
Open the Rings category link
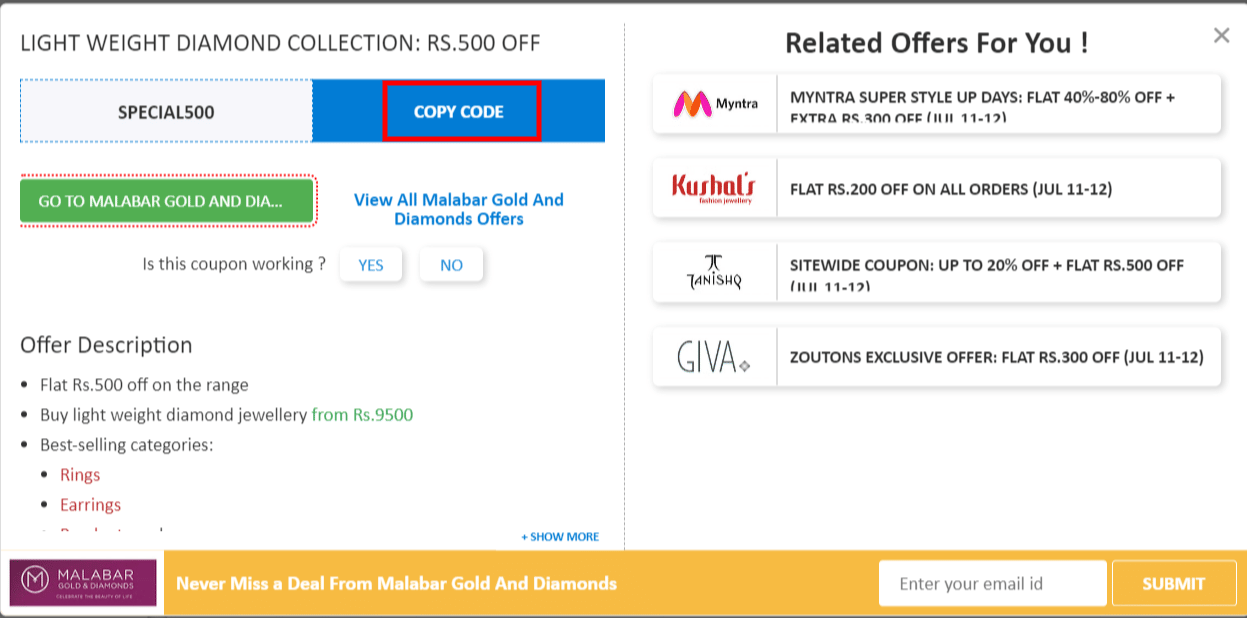[80, 474]
